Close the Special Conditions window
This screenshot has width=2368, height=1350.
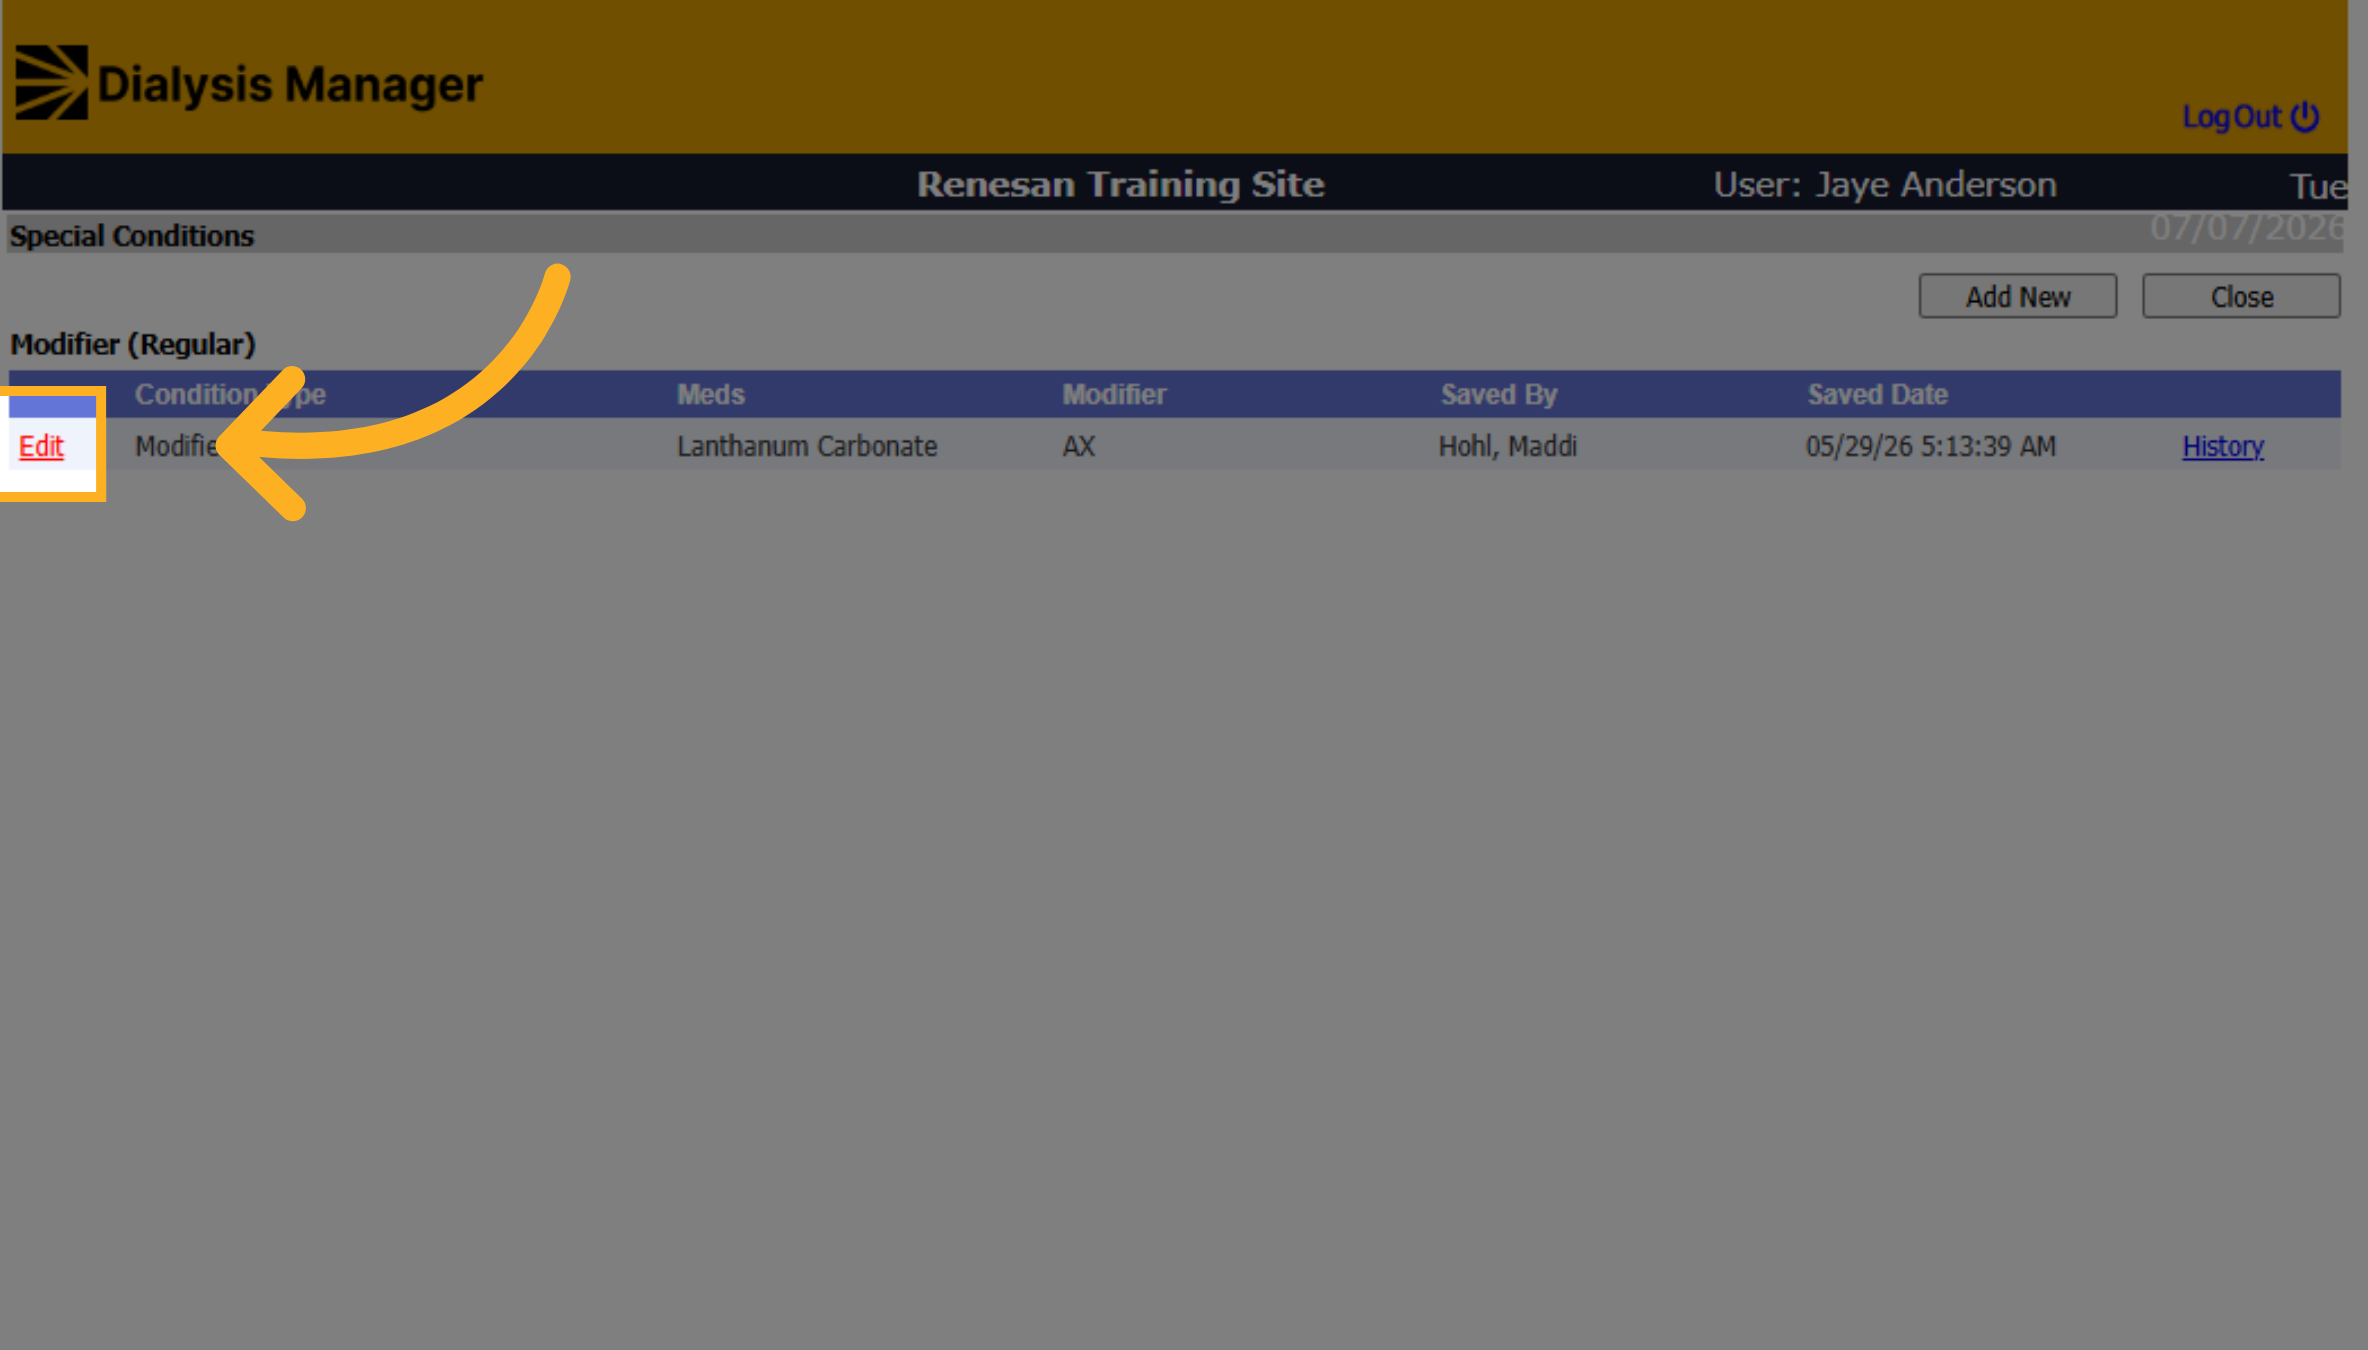coord(2241,296)
